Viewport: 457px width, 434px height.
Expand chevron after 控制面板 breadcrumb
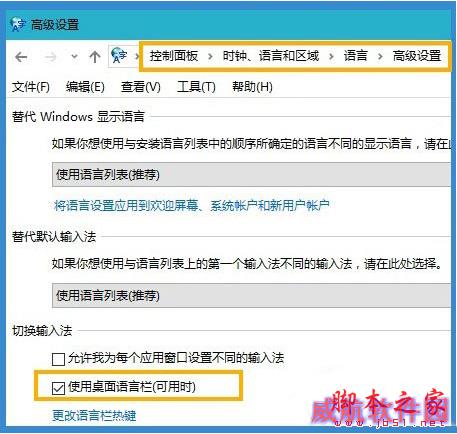point(210,56)
